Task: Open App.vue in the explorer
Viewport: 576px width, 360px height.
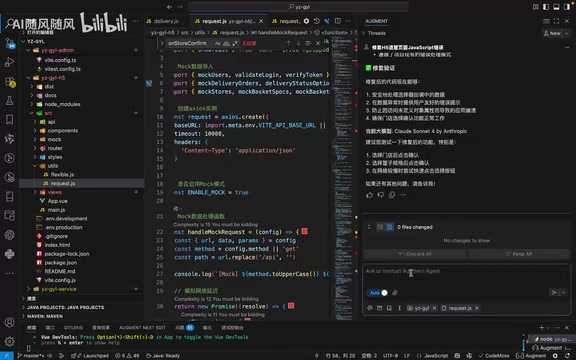Action: [x=57, y=201]
